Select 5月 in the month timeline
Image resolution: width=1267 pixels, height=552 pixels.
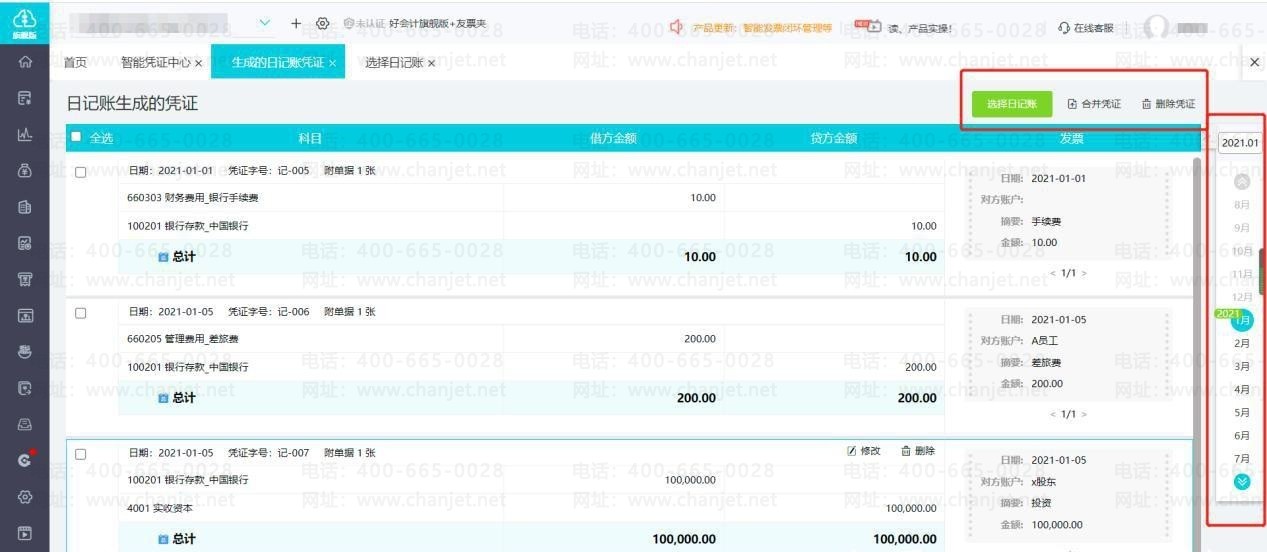tap(1242, 412)
